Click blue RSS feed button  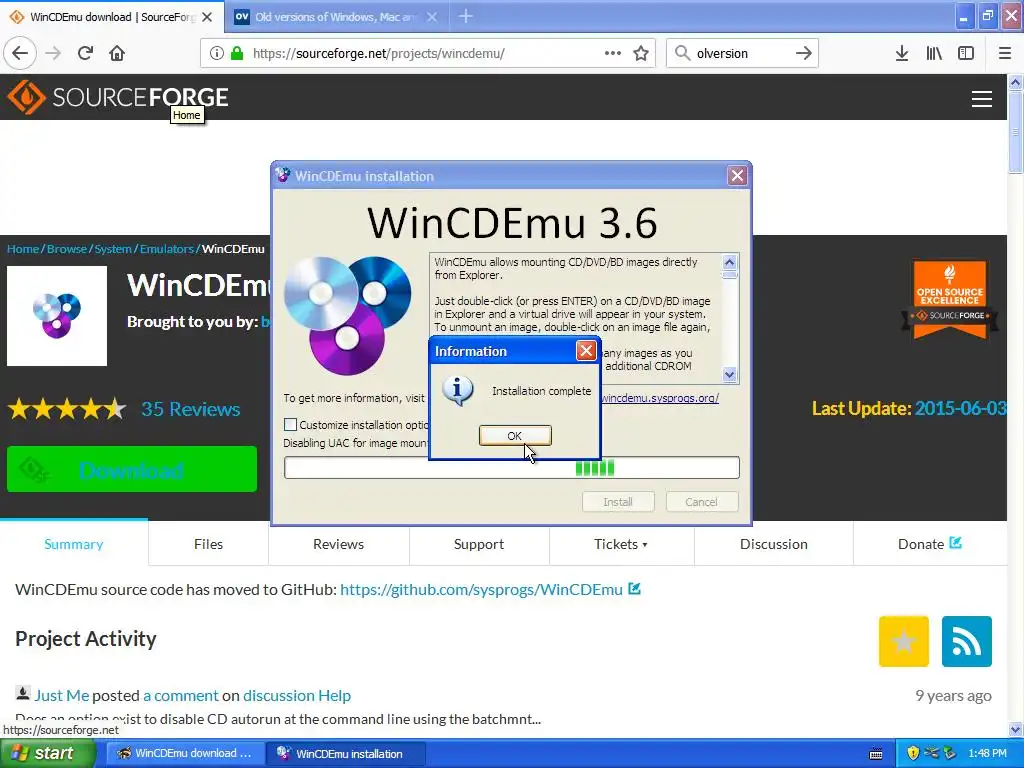pos(967,641)
